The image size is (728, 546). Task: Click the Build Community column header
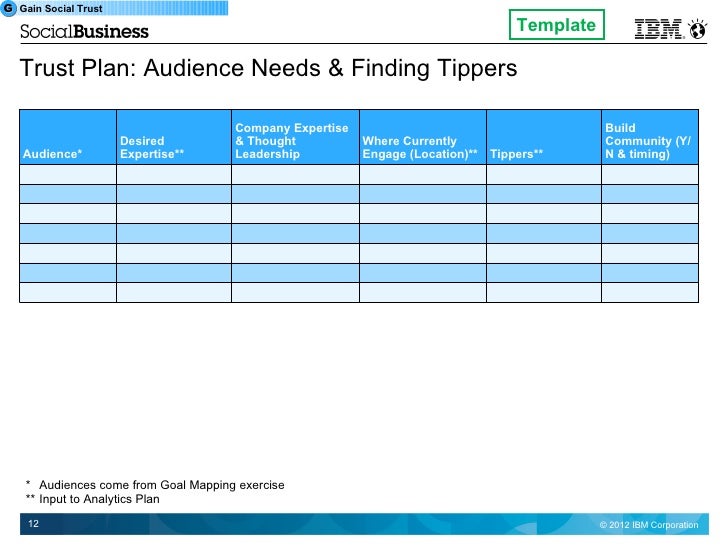(x=650, y=137)
